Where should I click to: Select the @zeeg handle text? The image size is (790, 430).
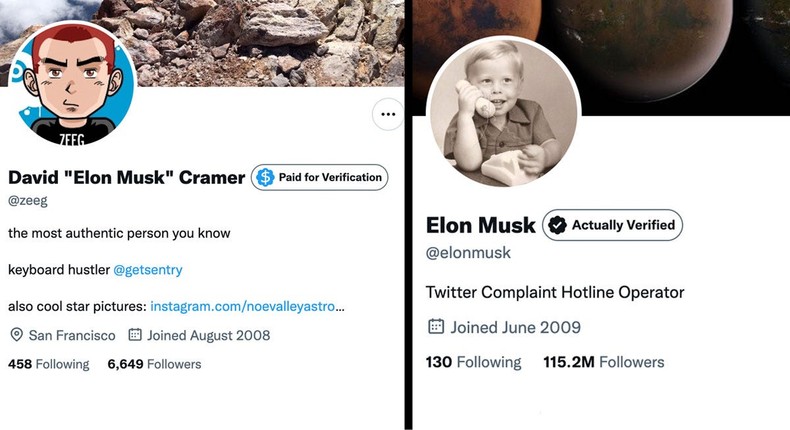(27, 201)
